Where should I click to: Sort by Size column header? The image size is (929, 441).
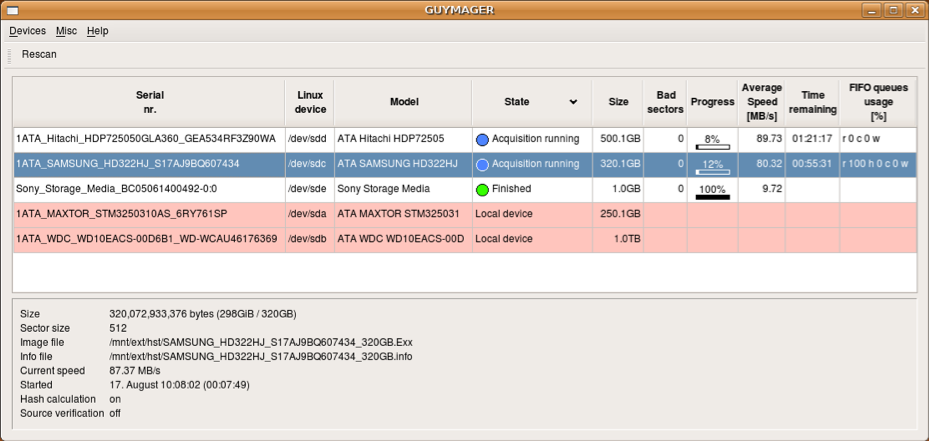pyautogui.click(x=618, y=102)
